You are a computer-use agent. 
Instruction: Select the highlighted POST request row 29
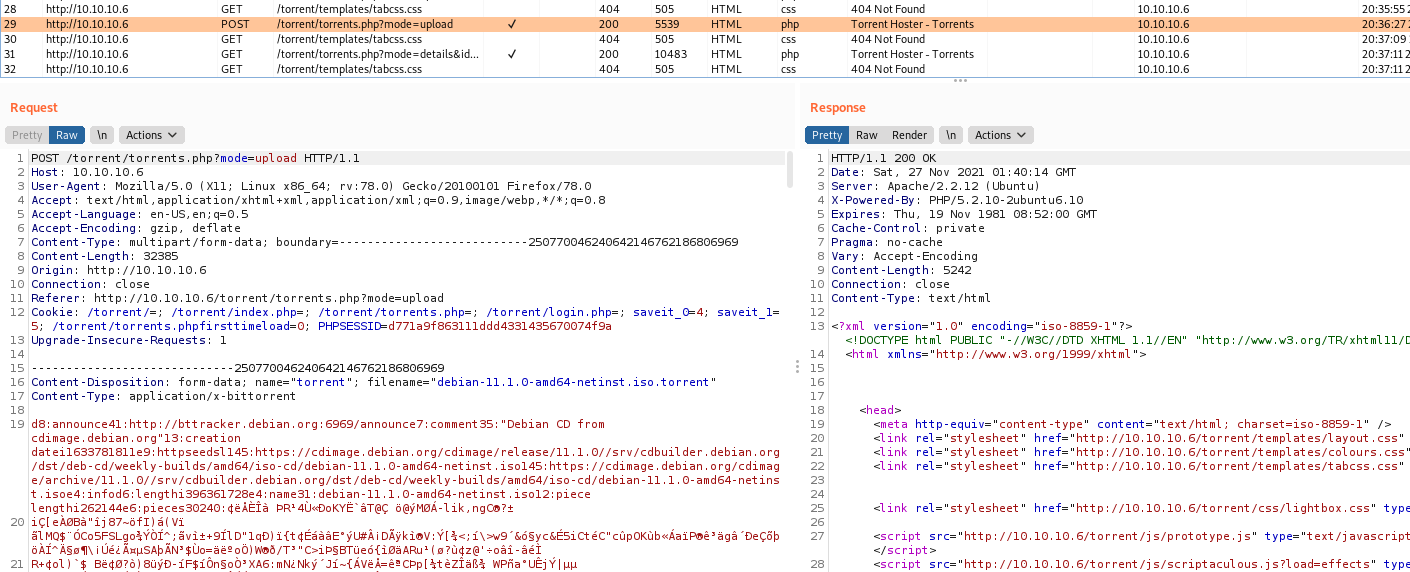[x=705, y=23]
